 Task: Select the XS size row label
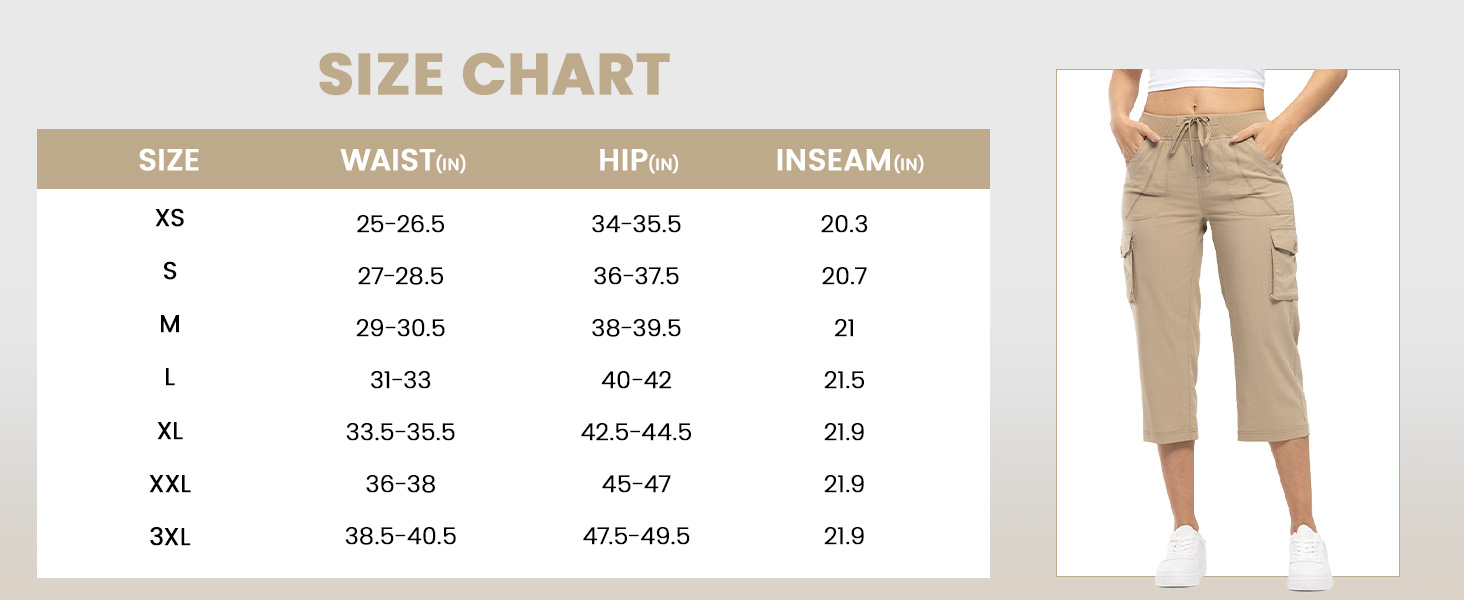pos(170,218)
